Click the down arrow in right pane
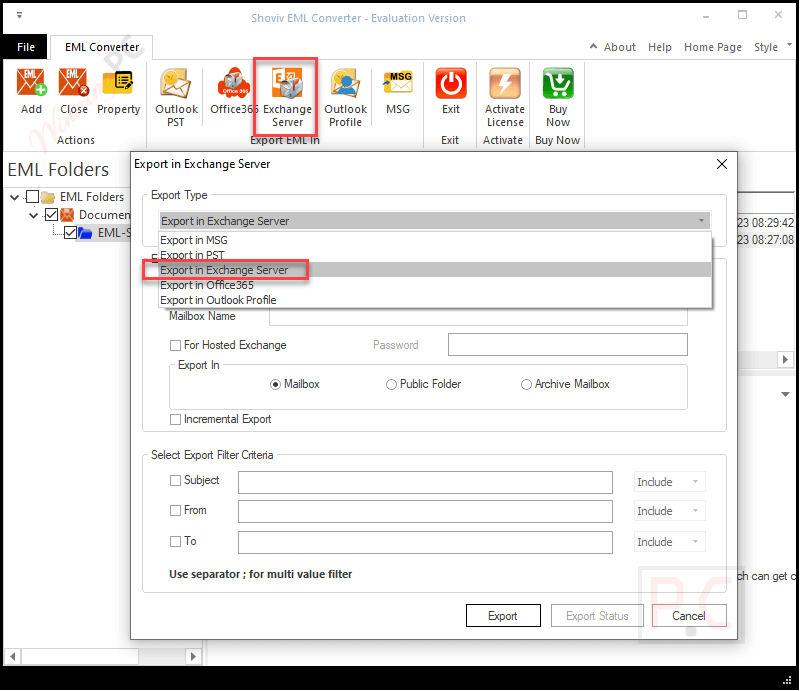The width and height of the screenshot is (800, 691). tap(785, 394)
